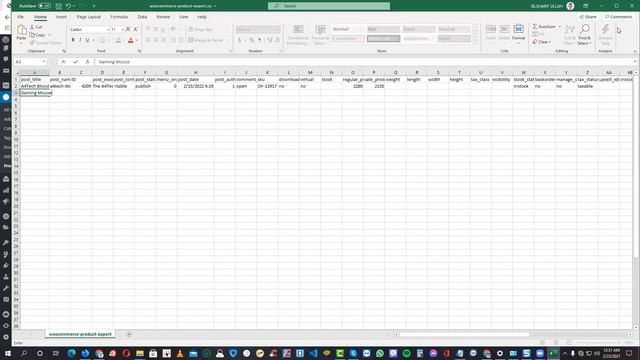The image size is (640, 360).
Task: Confirm entry with the formula bar checkmark
Action: pyautogui.click(x=76, y=62)
